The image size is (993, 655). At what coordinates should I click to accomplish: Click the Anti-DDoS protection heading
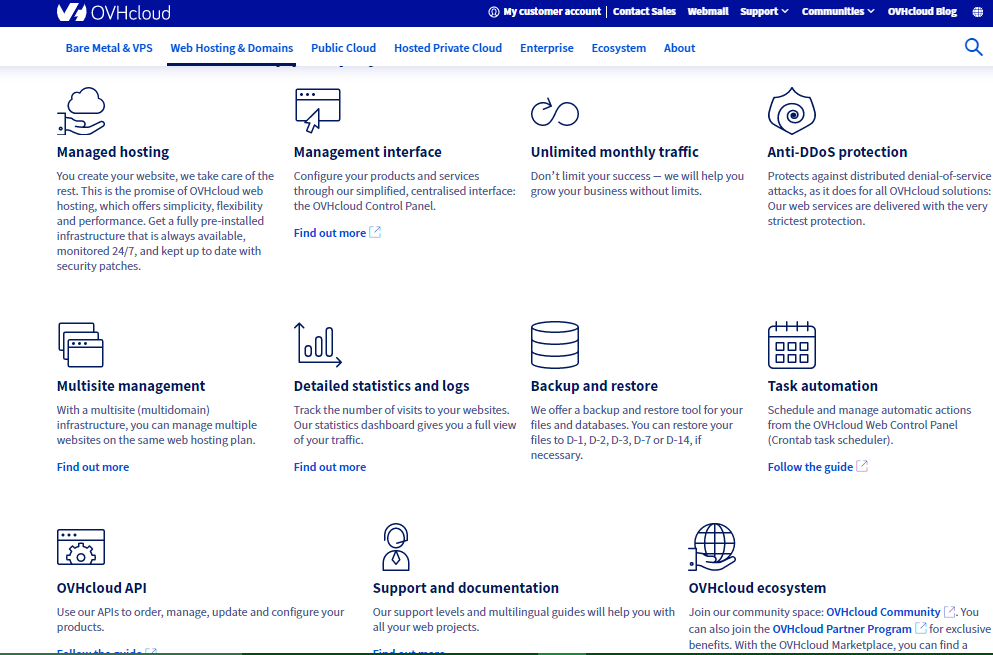point(837,152)
